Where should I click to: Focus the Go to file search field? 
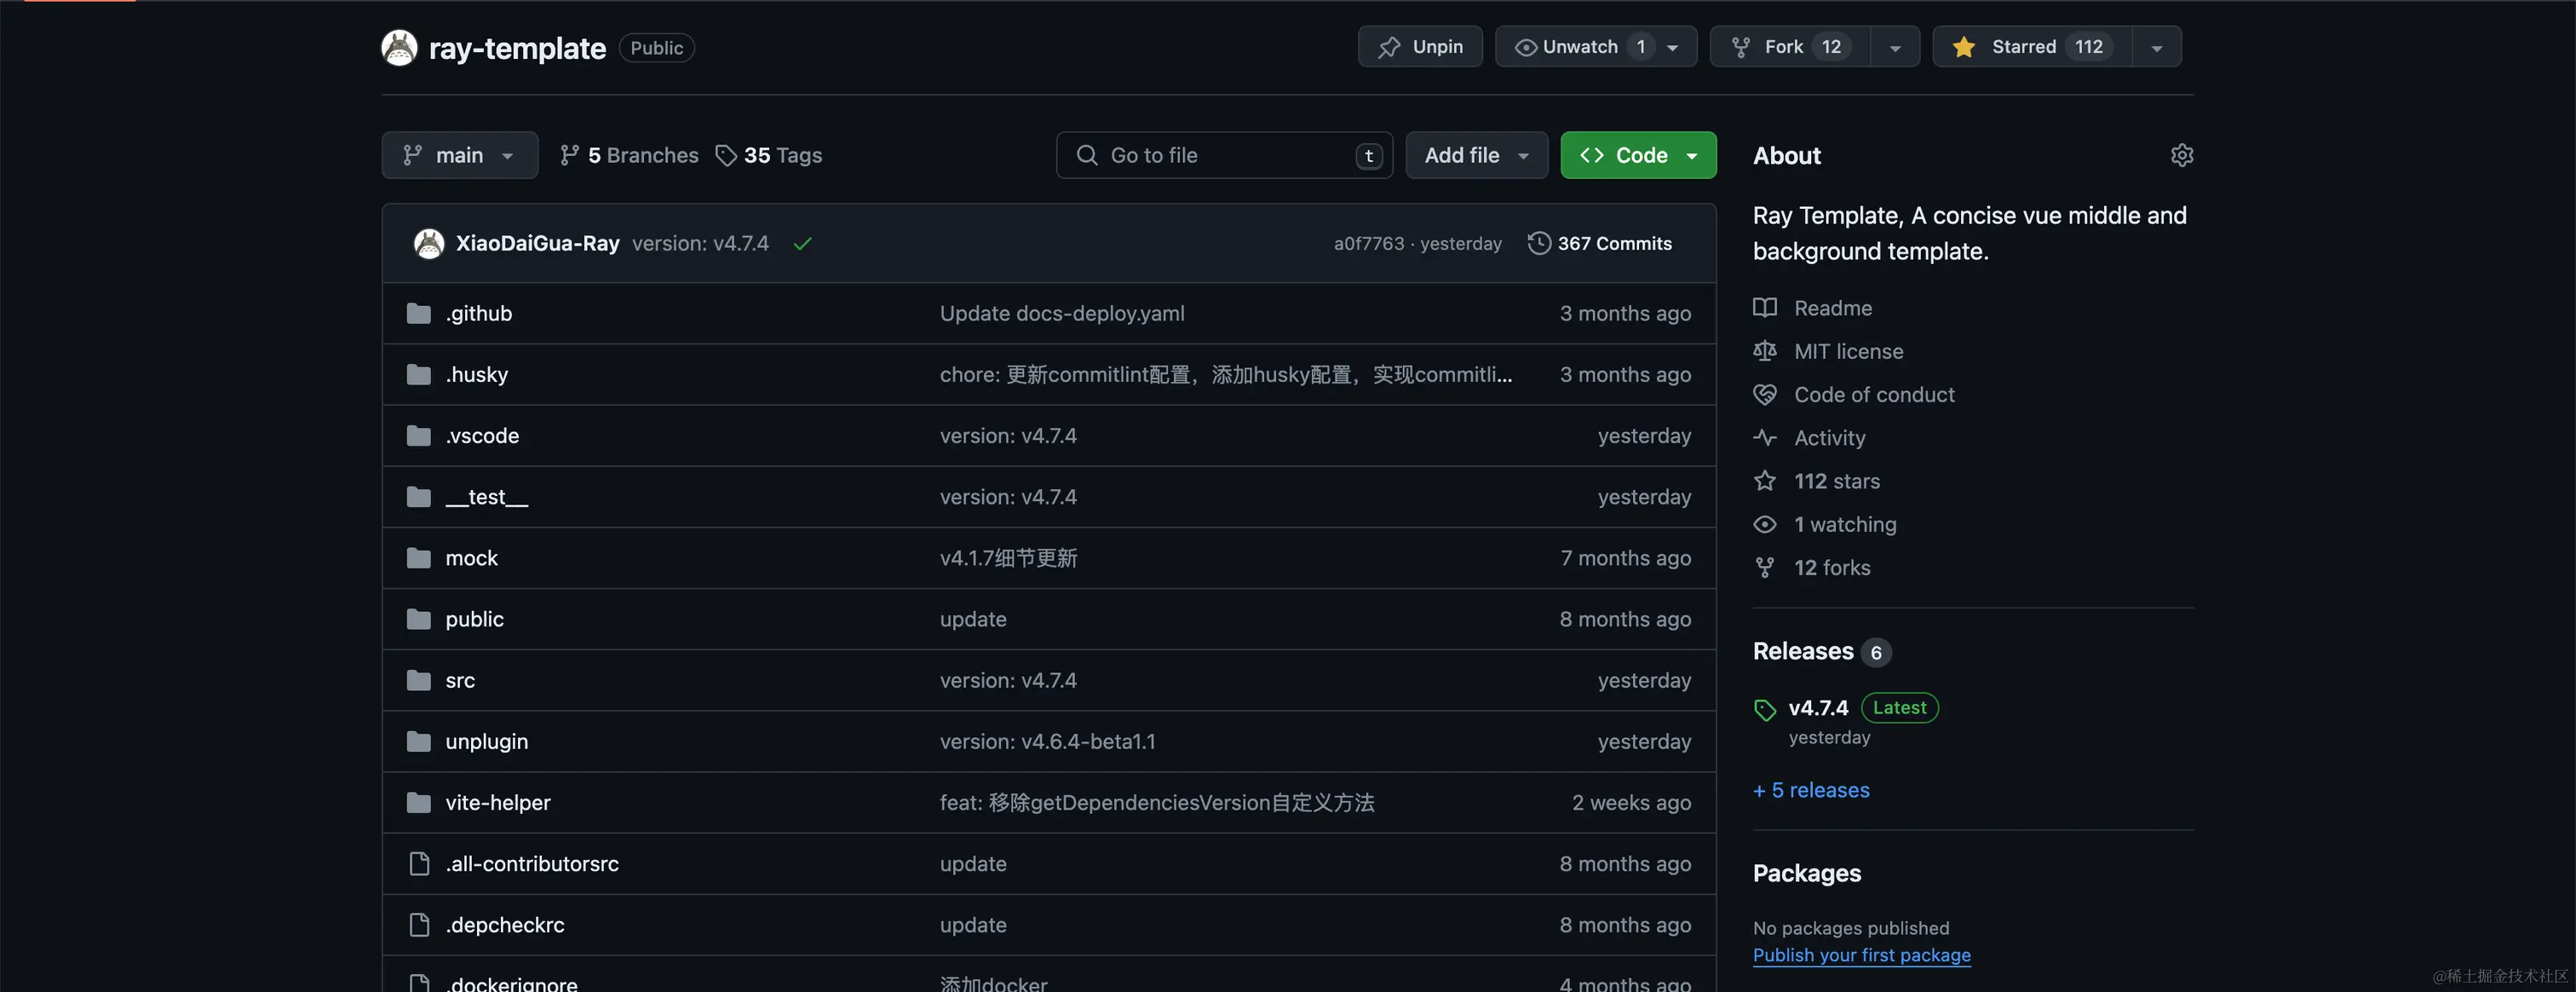tap(1224, 155)
